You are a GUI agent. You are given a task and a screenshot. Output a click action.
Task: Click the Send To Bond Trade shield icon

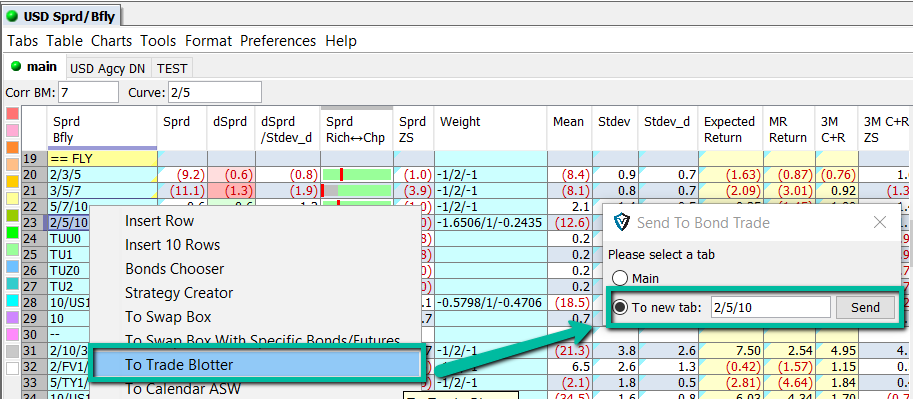(x=622, y=223)
